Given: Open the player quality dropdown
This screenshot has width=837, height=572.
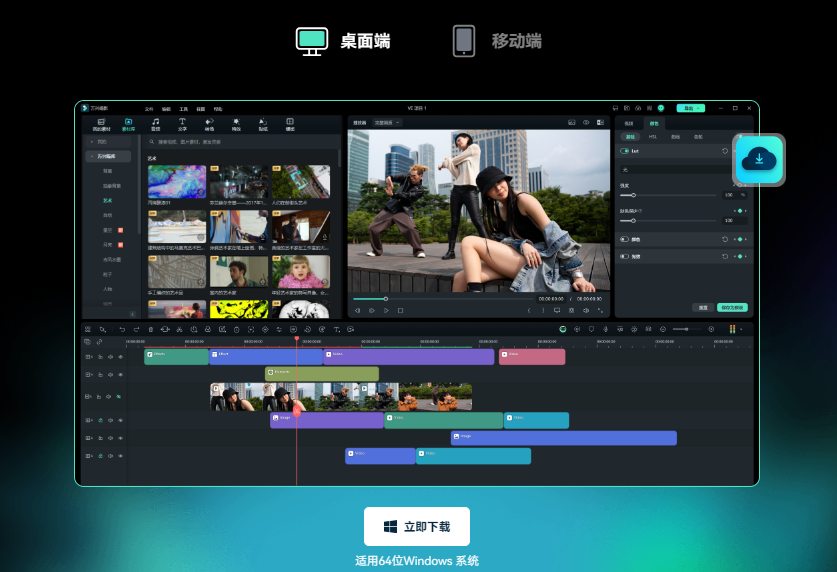Looking at the screenshot, I should (387, 123).
